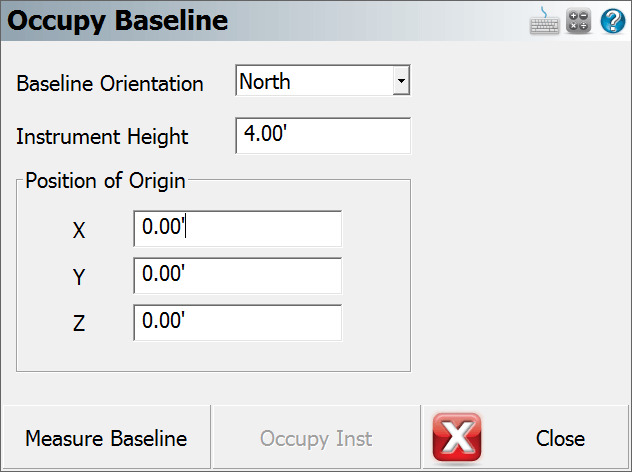
Task: Click the Instrument Height label
Action: 102,137
